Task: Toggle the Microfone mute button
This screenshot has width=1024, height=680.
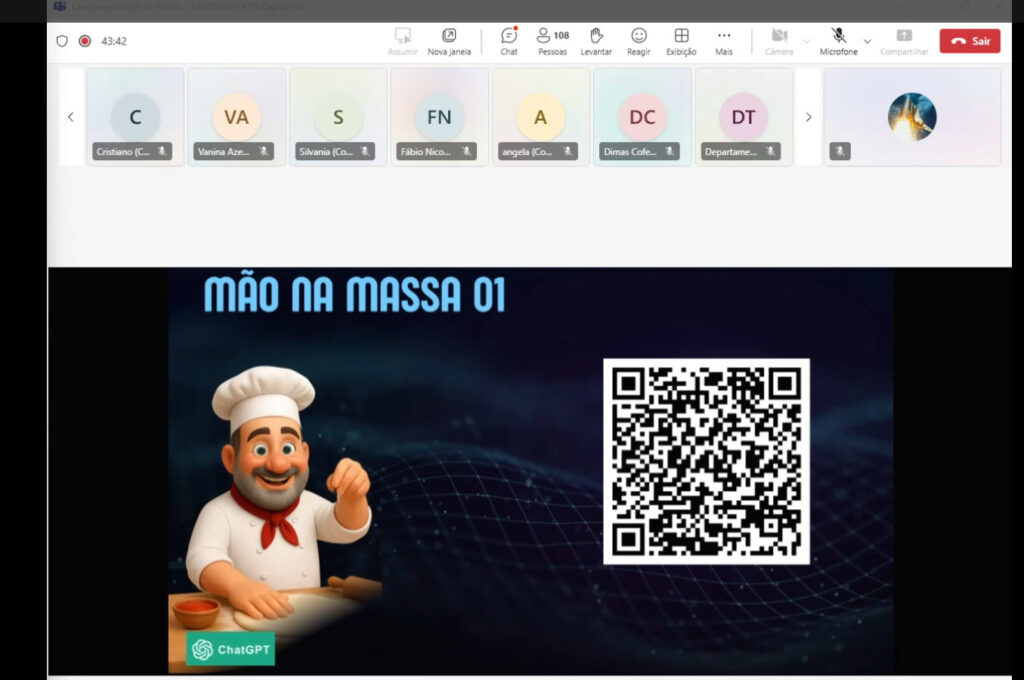Action: 838,40
